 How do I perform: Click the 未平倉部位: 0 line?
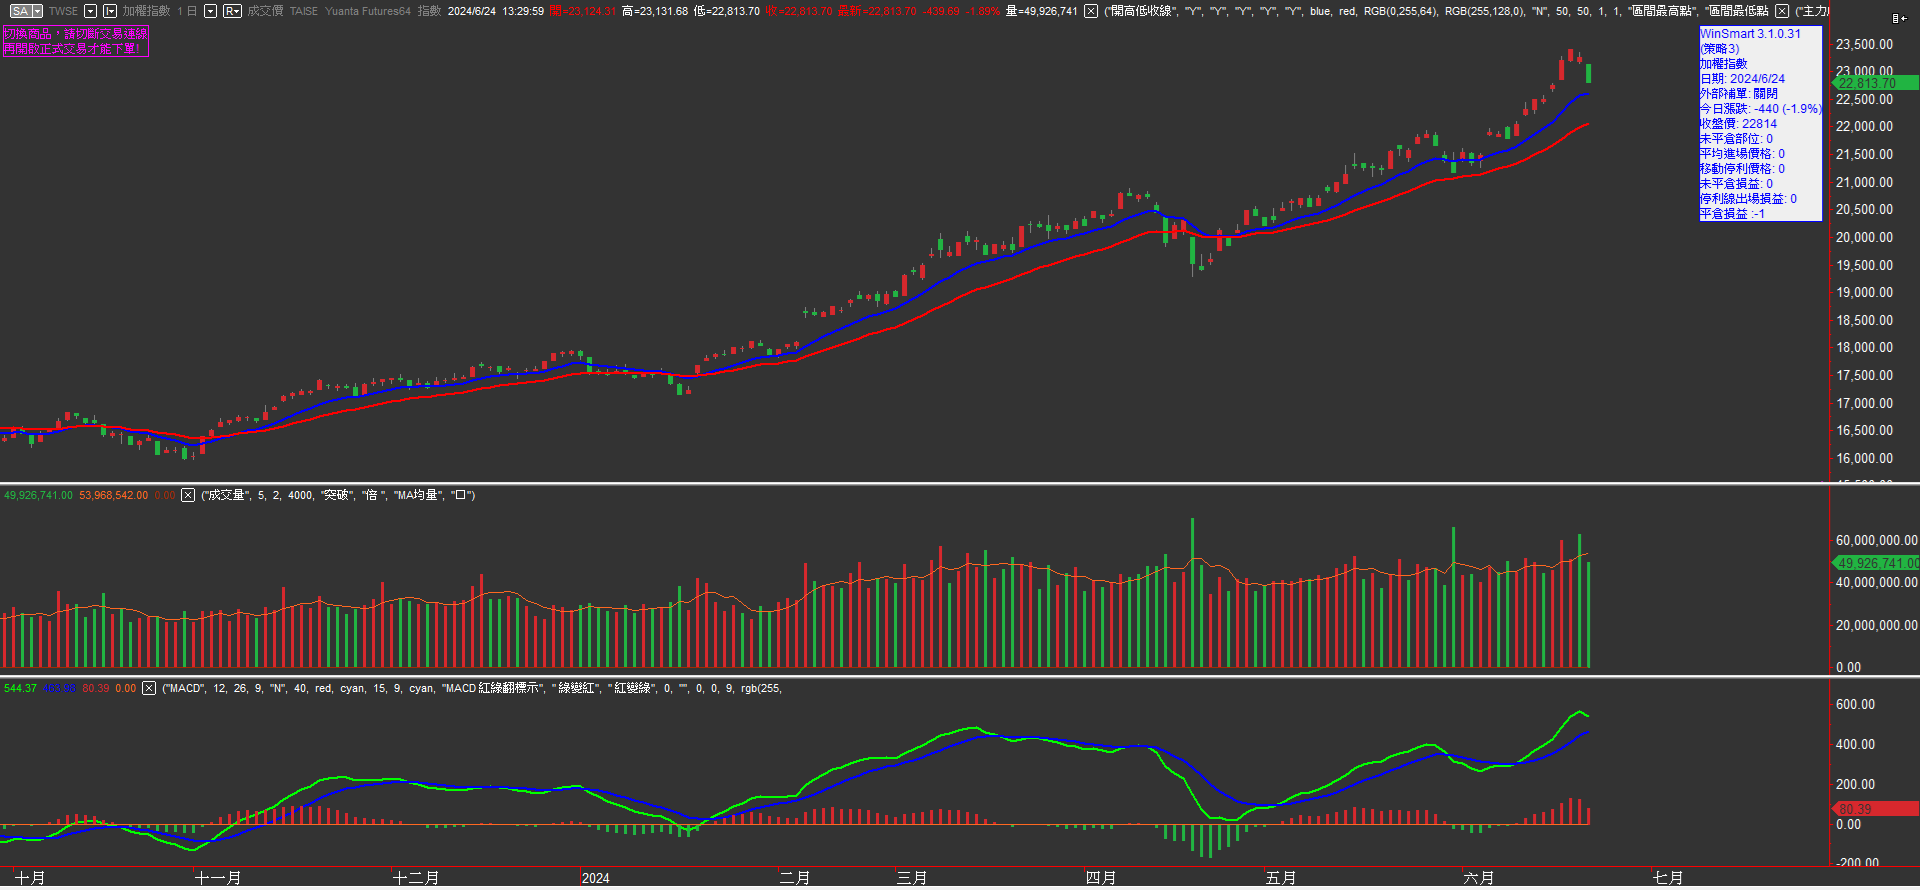pyautogui.click(x=1737, y=139)
